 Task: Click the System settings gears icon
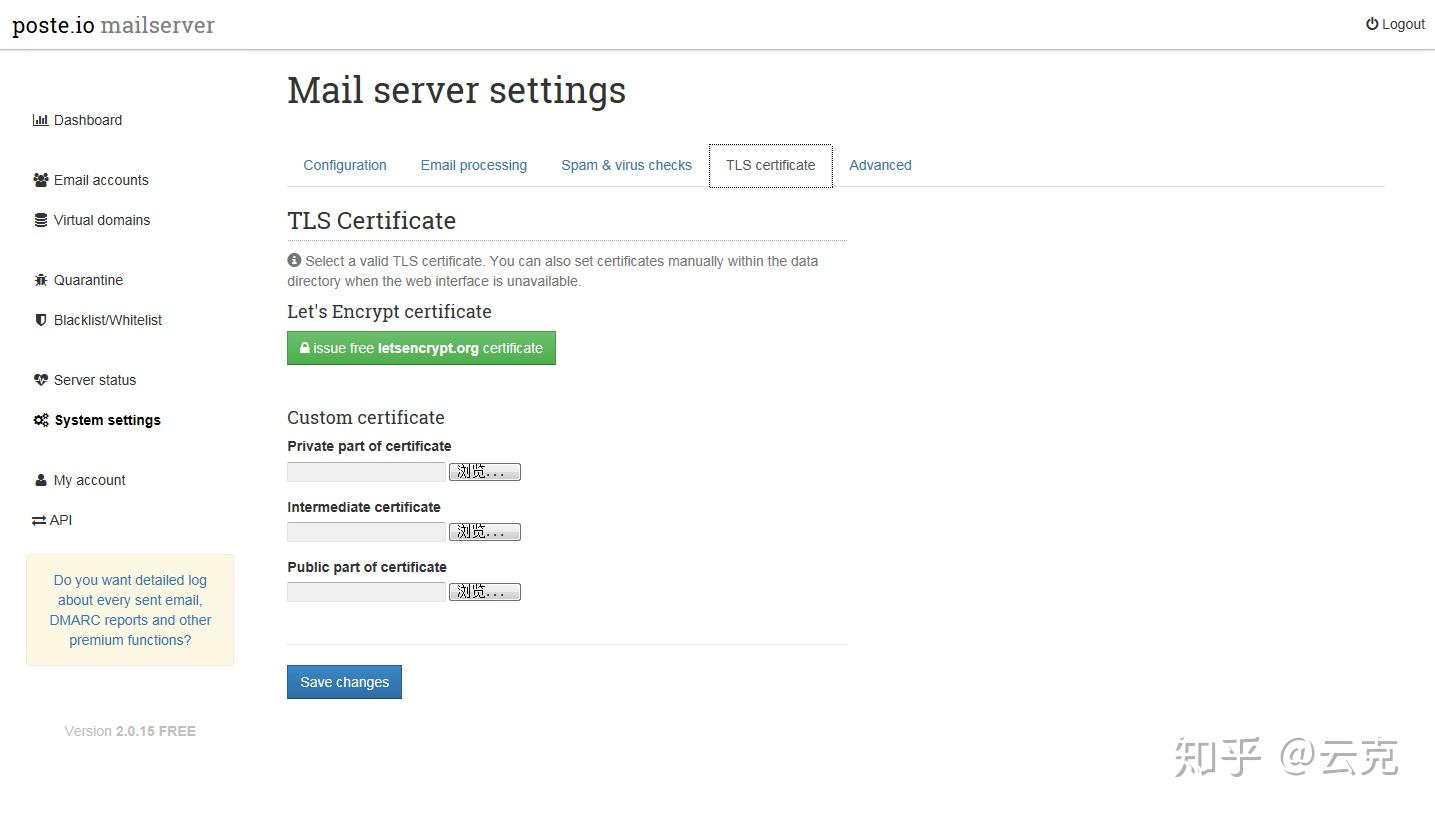click(41, 420)
